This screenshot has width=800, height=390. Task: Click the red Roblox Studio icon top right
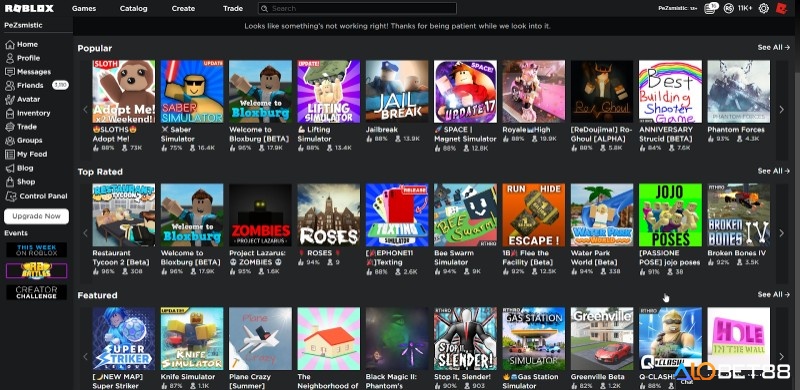pos(781,8)
